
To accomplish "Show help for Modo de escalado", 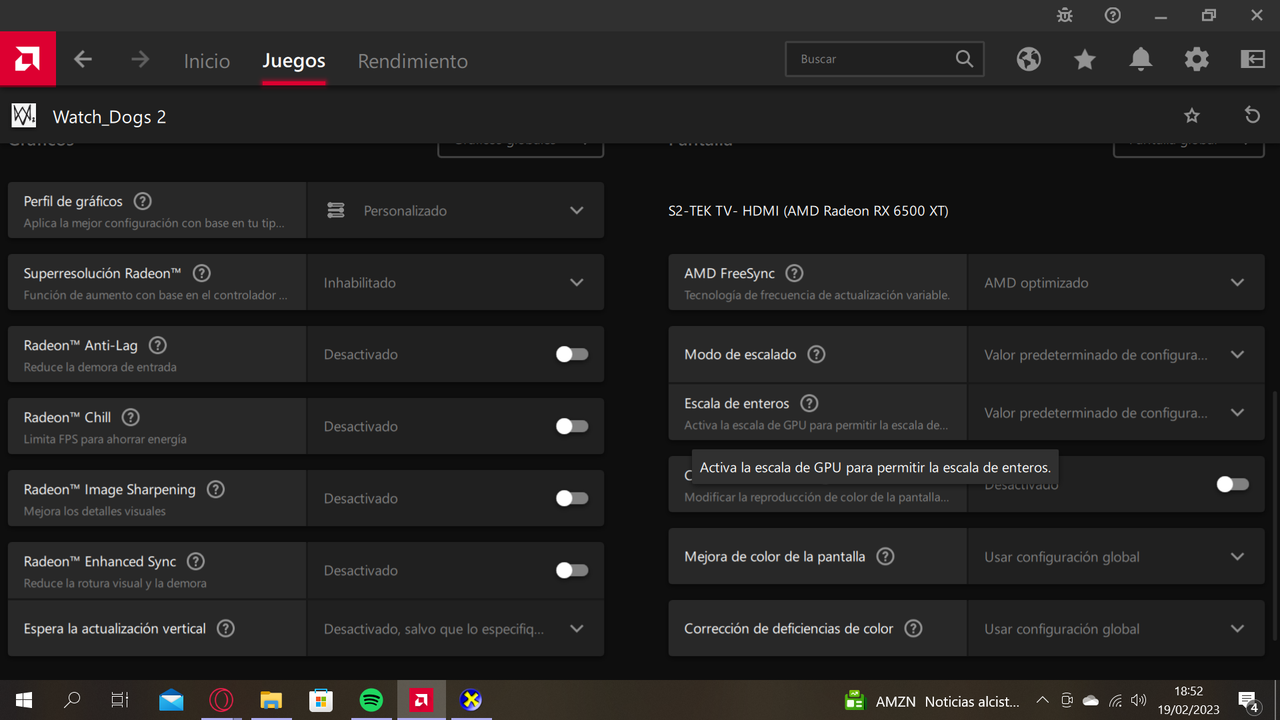I will [x=816, y=354].
